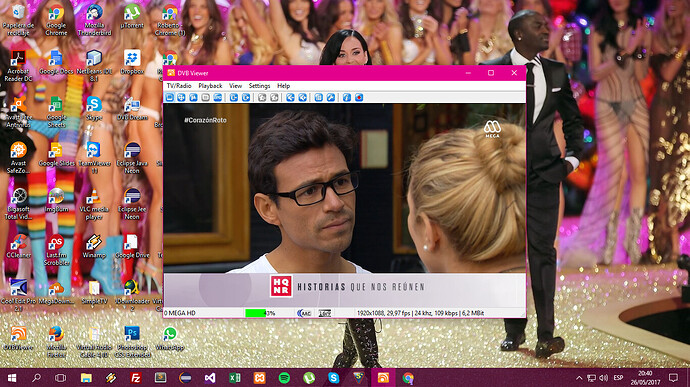
Task: Open the wrench options icon in DVB Viewer toolbar
Action: tap(330, 97)
